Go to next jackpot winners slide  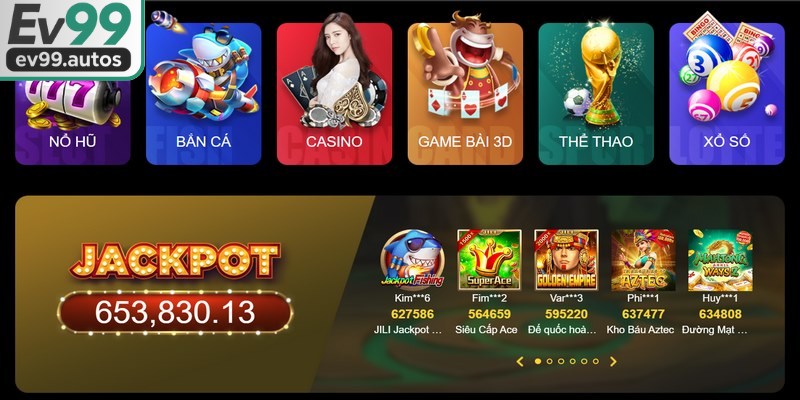point(613,361)
